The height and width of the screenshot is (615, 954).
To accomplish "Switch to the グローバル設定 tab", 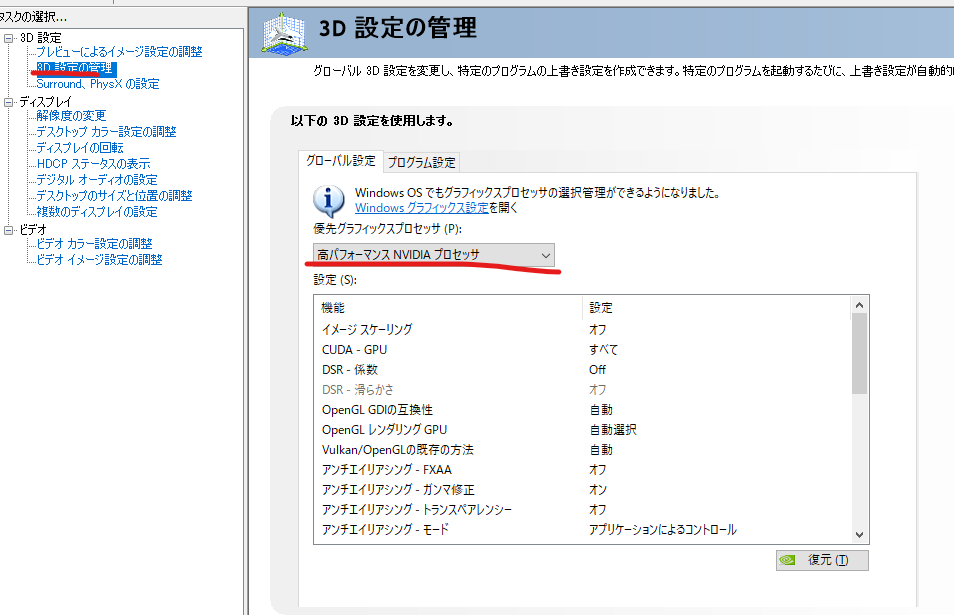I will (341, 161).
